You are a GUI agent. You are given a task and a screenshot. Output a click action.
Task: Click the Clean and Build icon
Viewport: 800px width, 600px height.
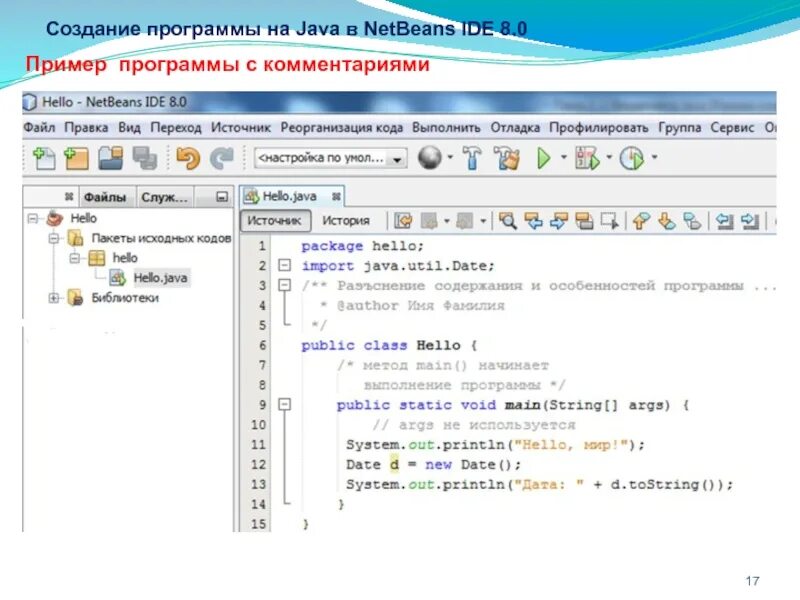click(x=507, y=158)
